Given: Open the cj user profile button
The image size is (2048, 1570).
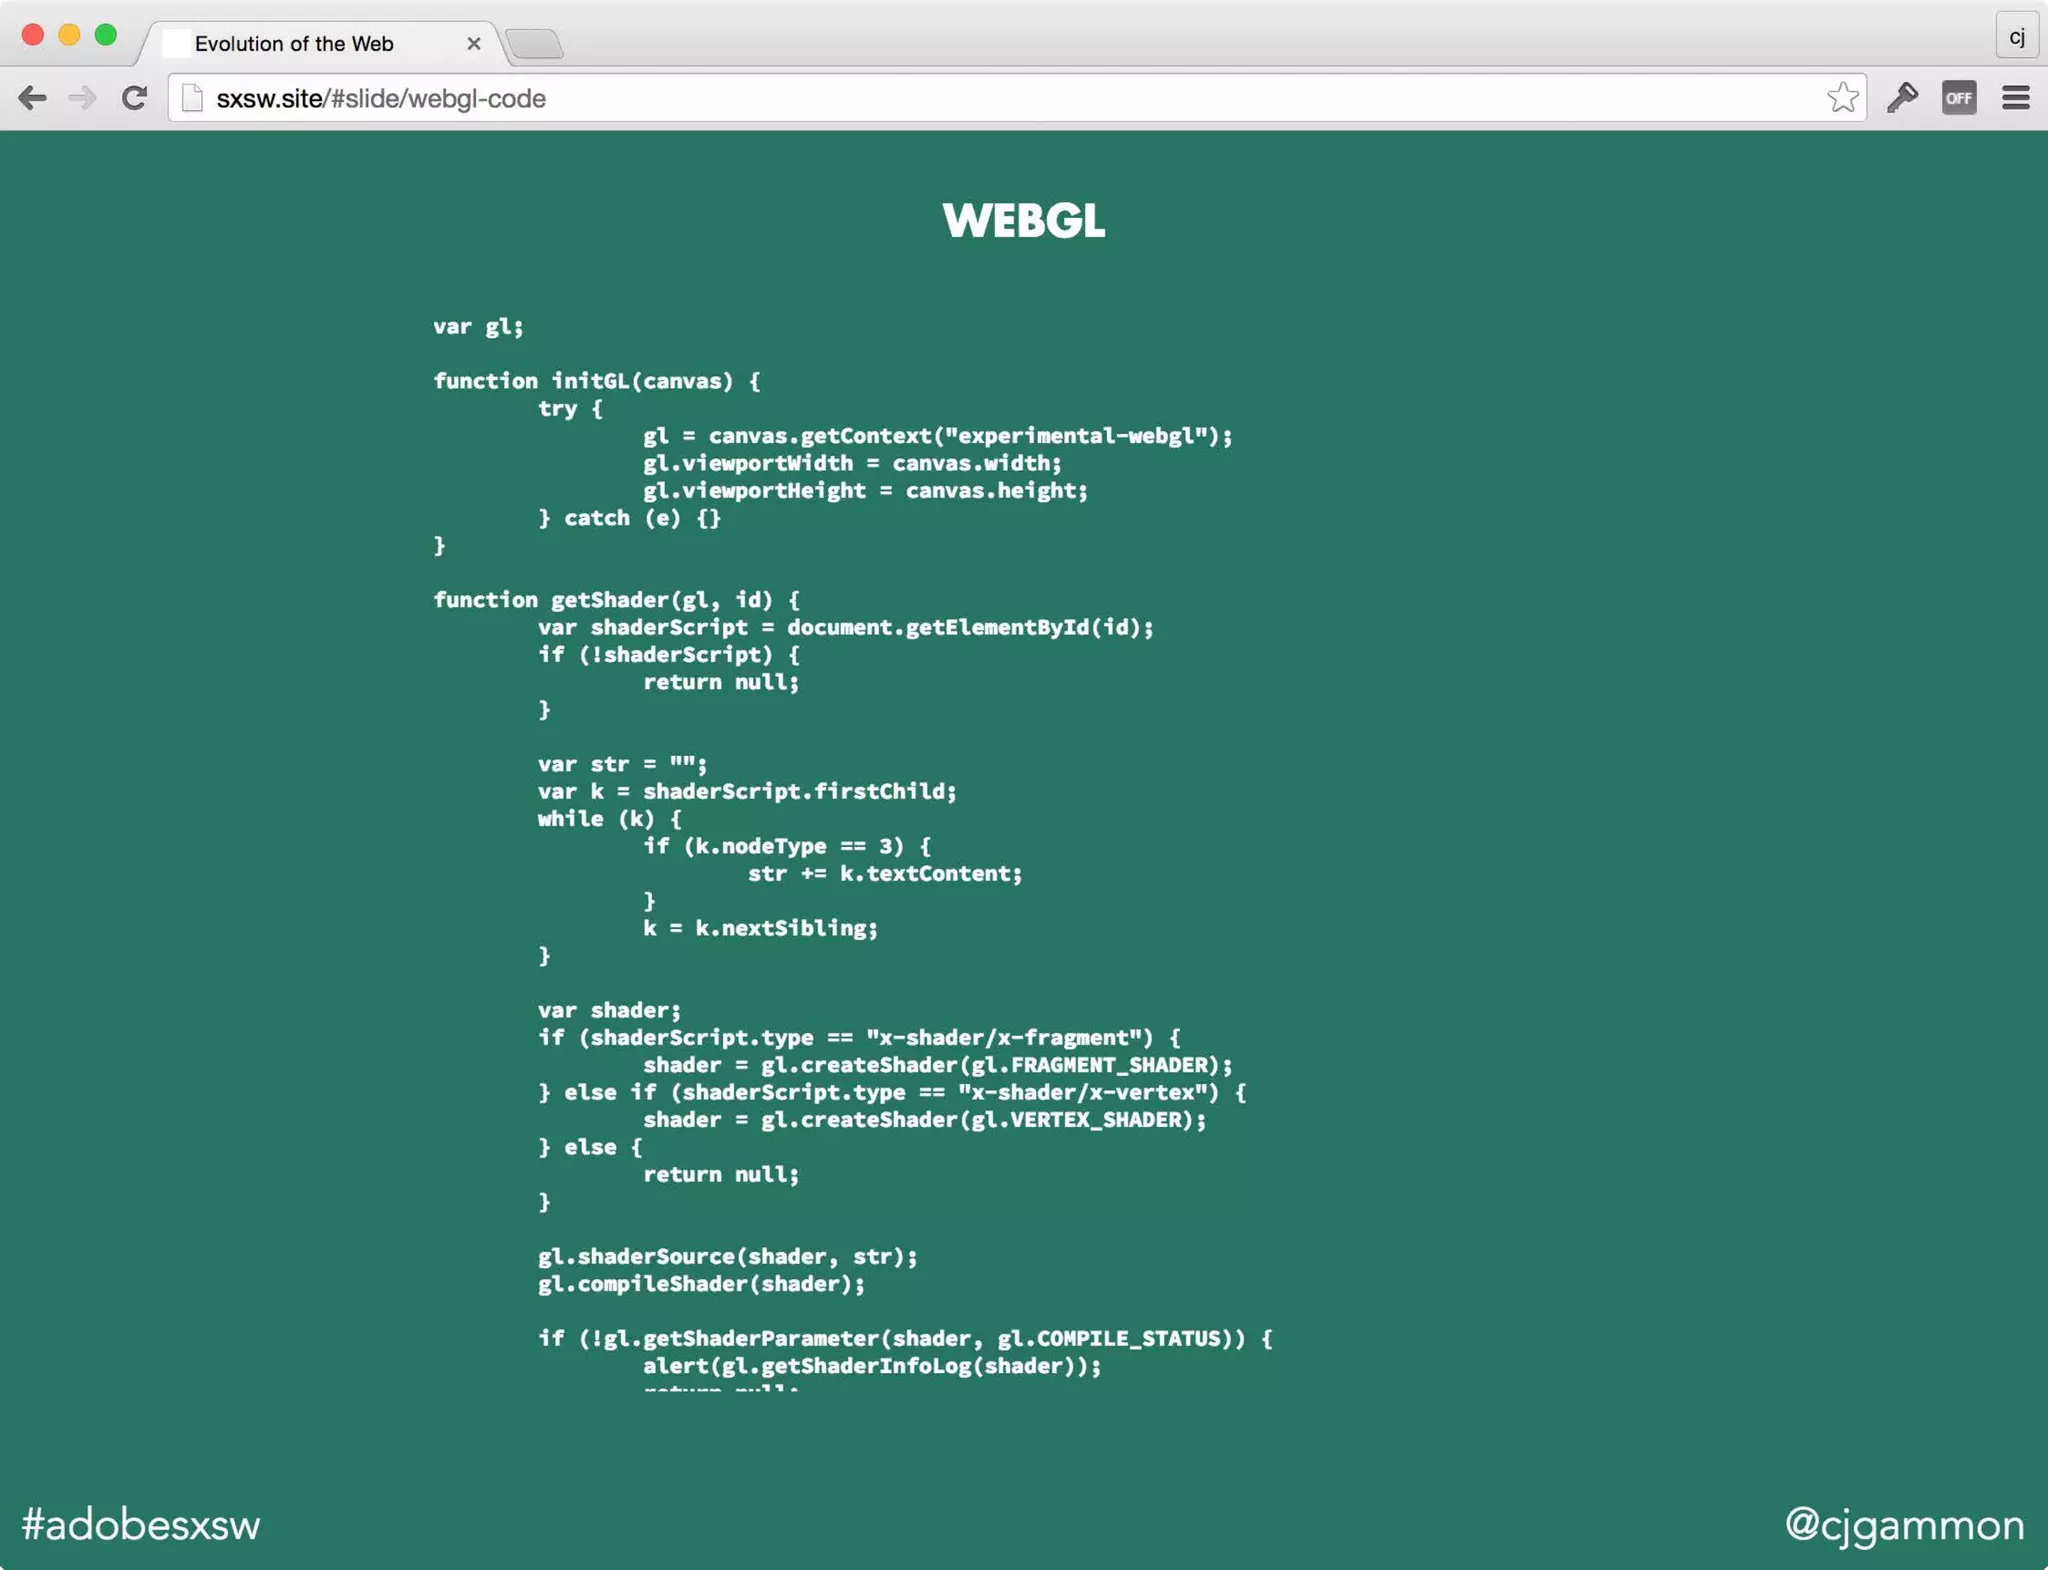Looking at the screenshot, I should click(2017, 36).
